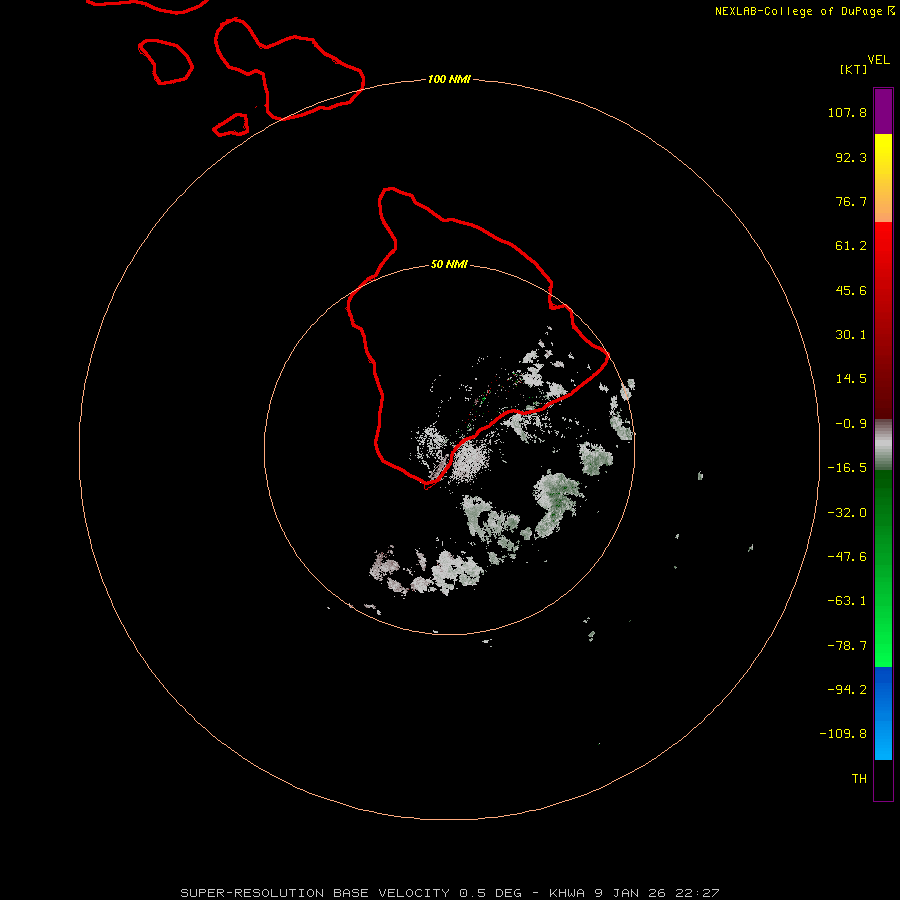Click the Super-Resolution Base Velocity caption at bottom
900x900 pixels.
449,893
